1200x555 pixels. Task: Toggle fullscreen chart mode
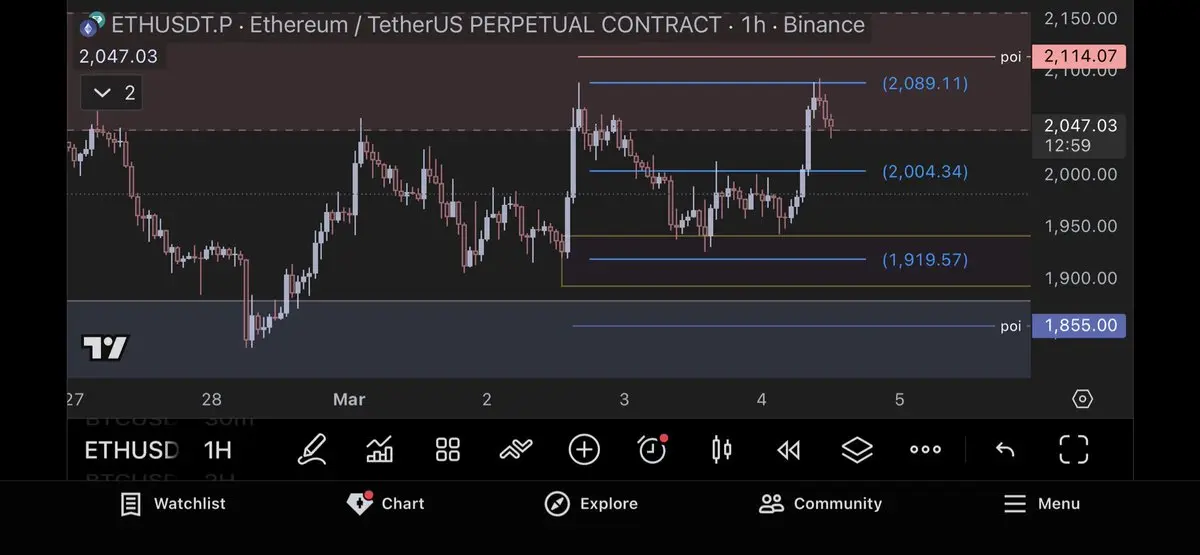click(x=1073, y=450)
